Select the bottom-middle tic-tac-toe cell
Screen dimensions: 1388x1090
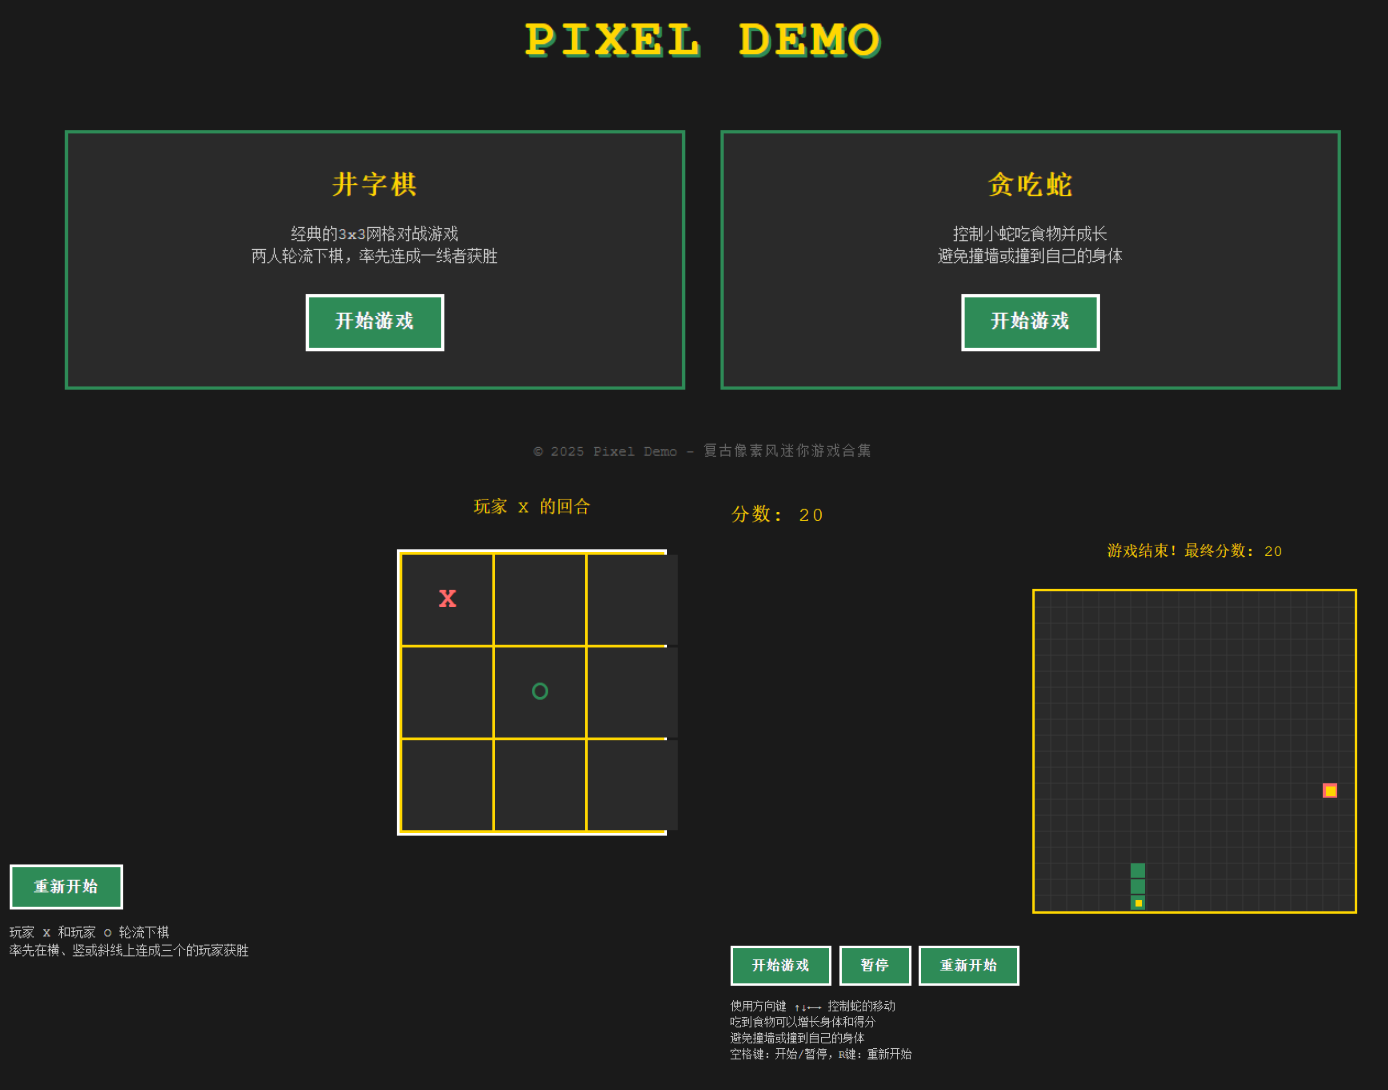coord(540,784)
